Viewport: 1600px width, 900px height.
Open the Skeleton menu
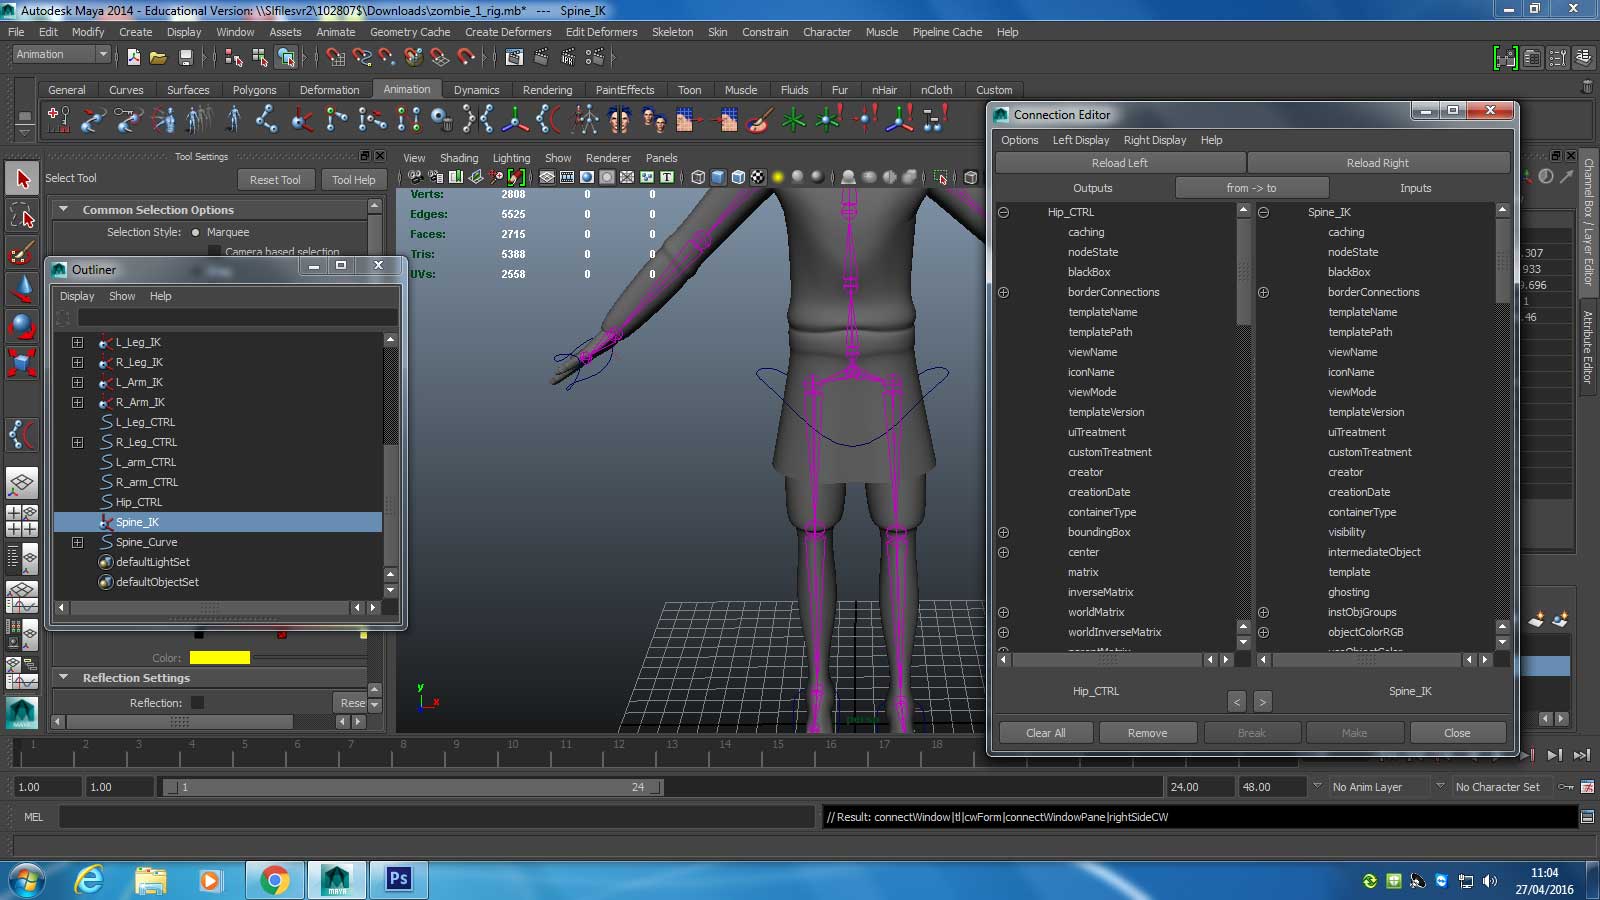tap(672, 32)
